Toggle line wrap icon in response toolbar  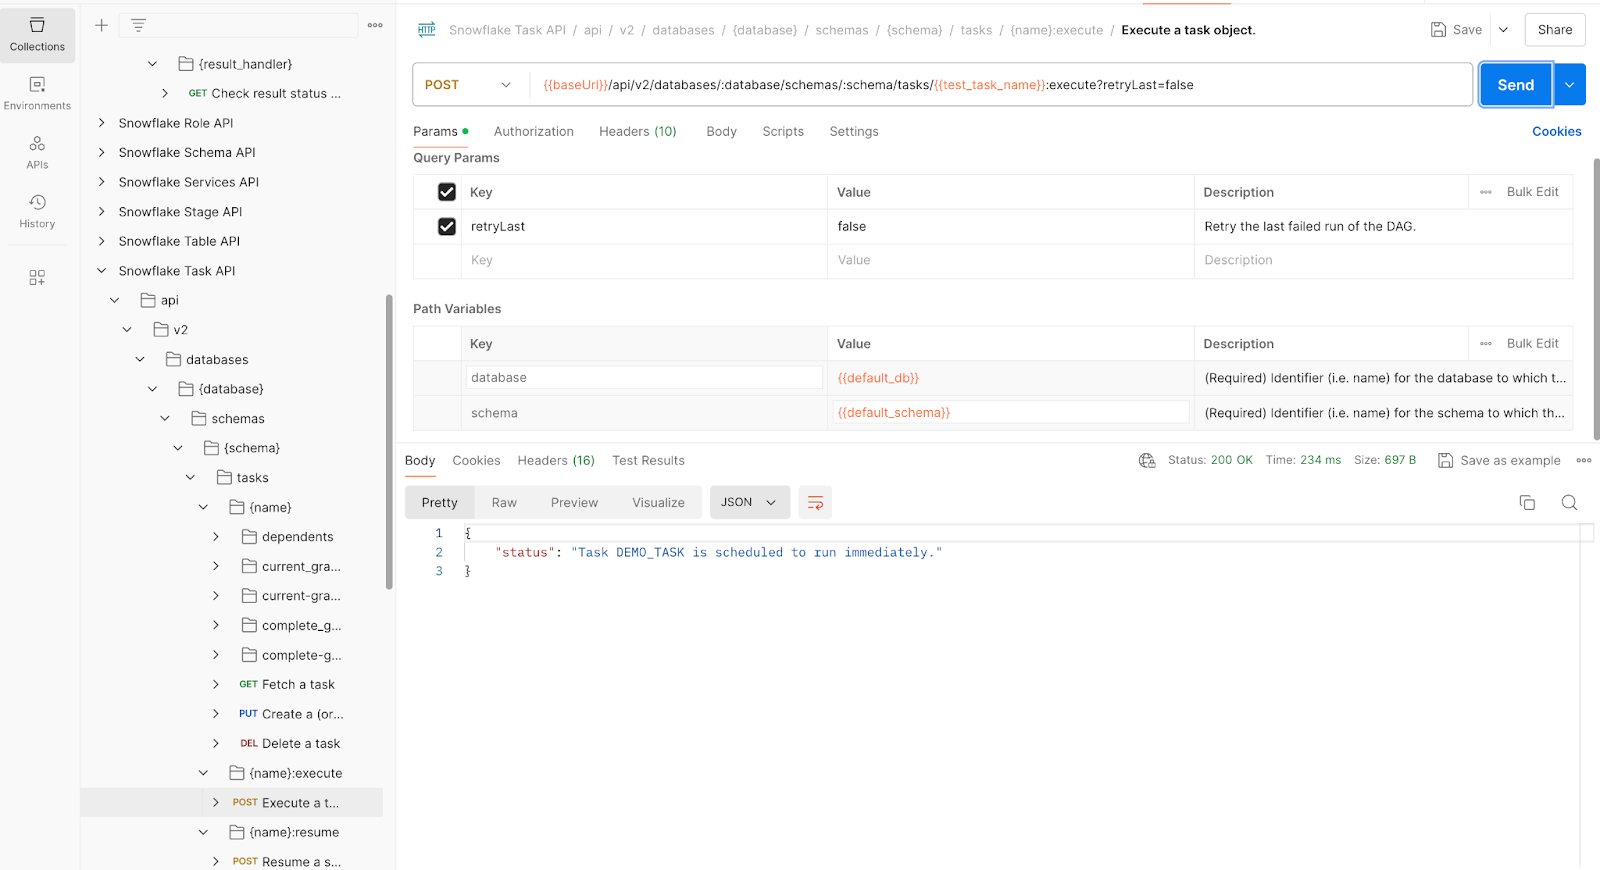point(815,503)
